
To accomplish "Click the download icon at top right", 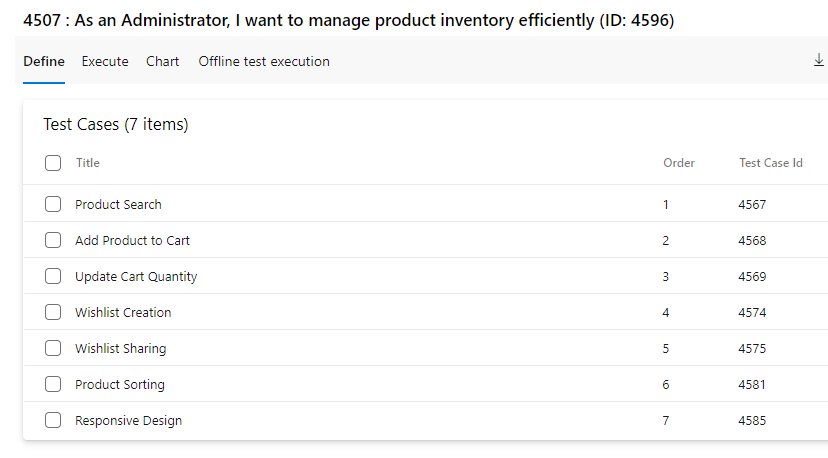I will click(818, 60).
